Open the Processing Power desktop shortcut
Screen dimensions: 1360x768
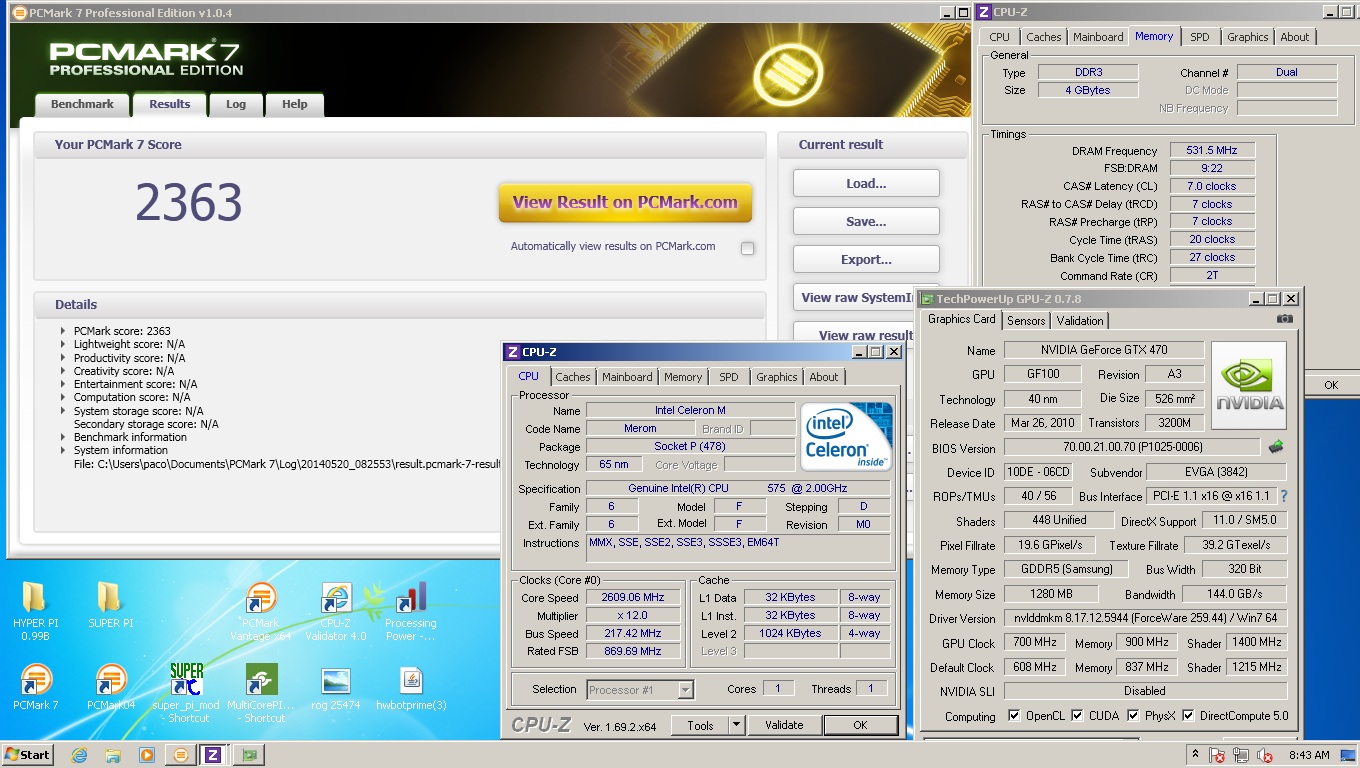coord(410,610)
